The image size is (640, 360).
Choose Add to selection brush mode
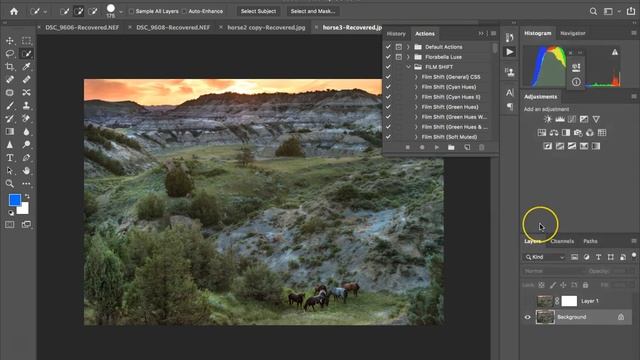tap(78, 11)
